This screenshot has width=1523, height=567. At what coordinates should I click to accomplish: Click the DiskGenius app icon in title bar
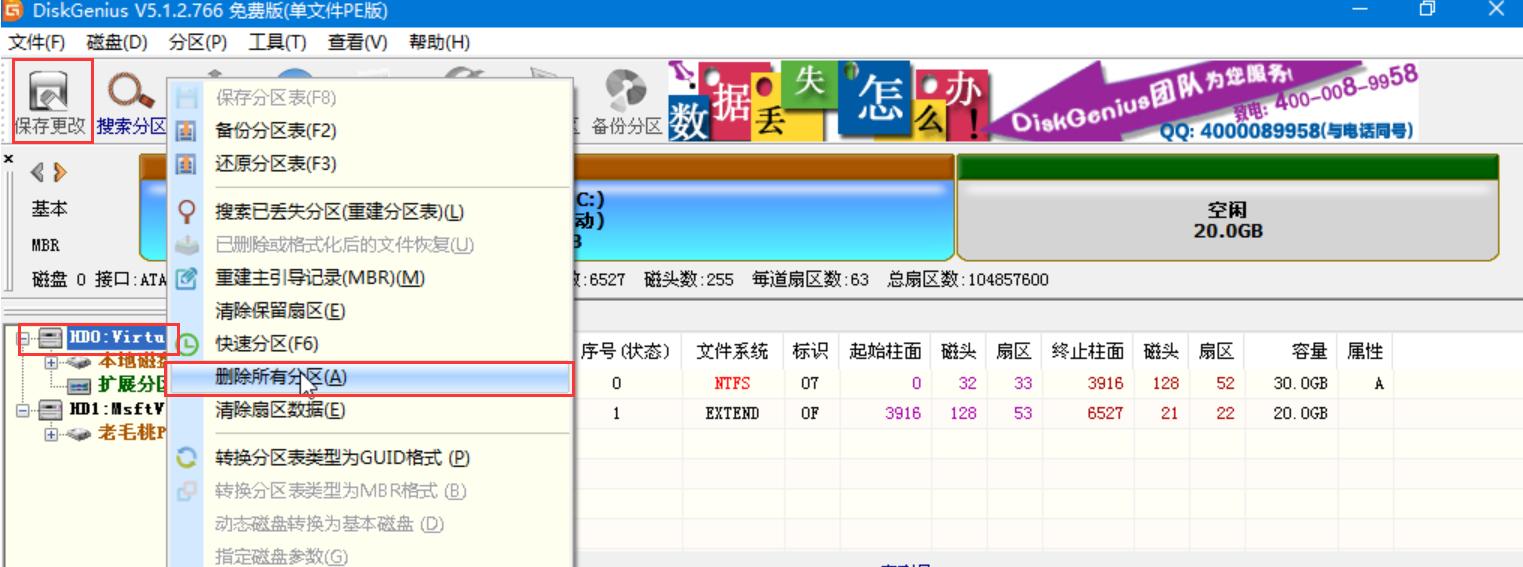pos(13,11)
